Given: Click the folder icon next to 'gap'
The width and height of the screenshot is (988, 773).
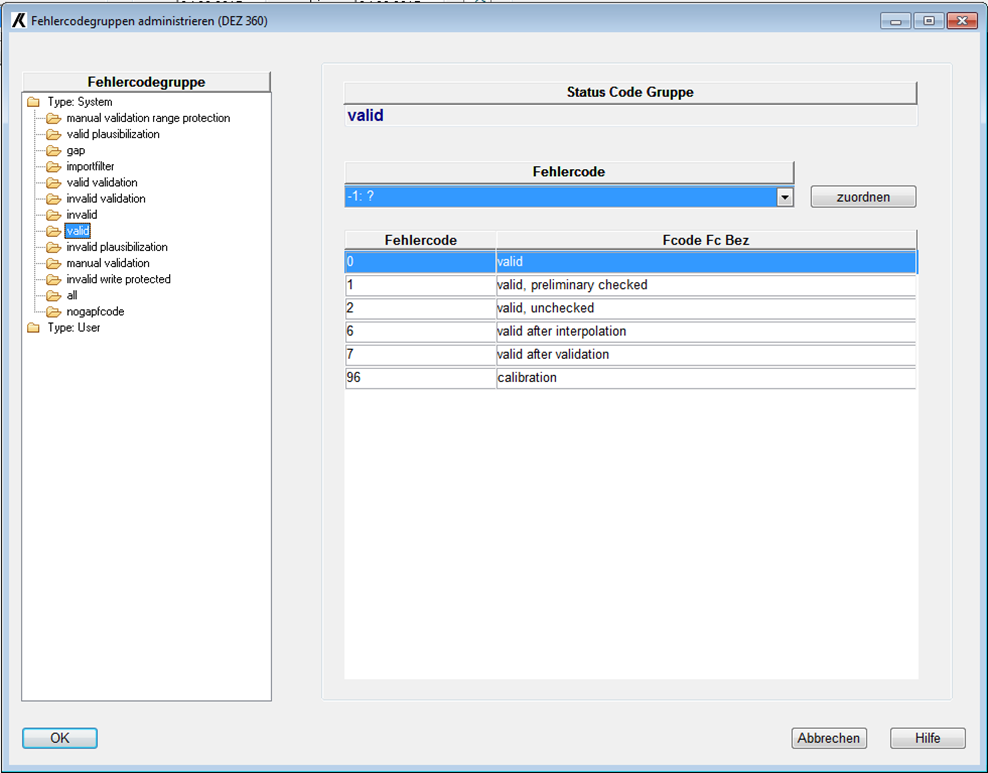Looking at the screenshot, I should 53,150.
